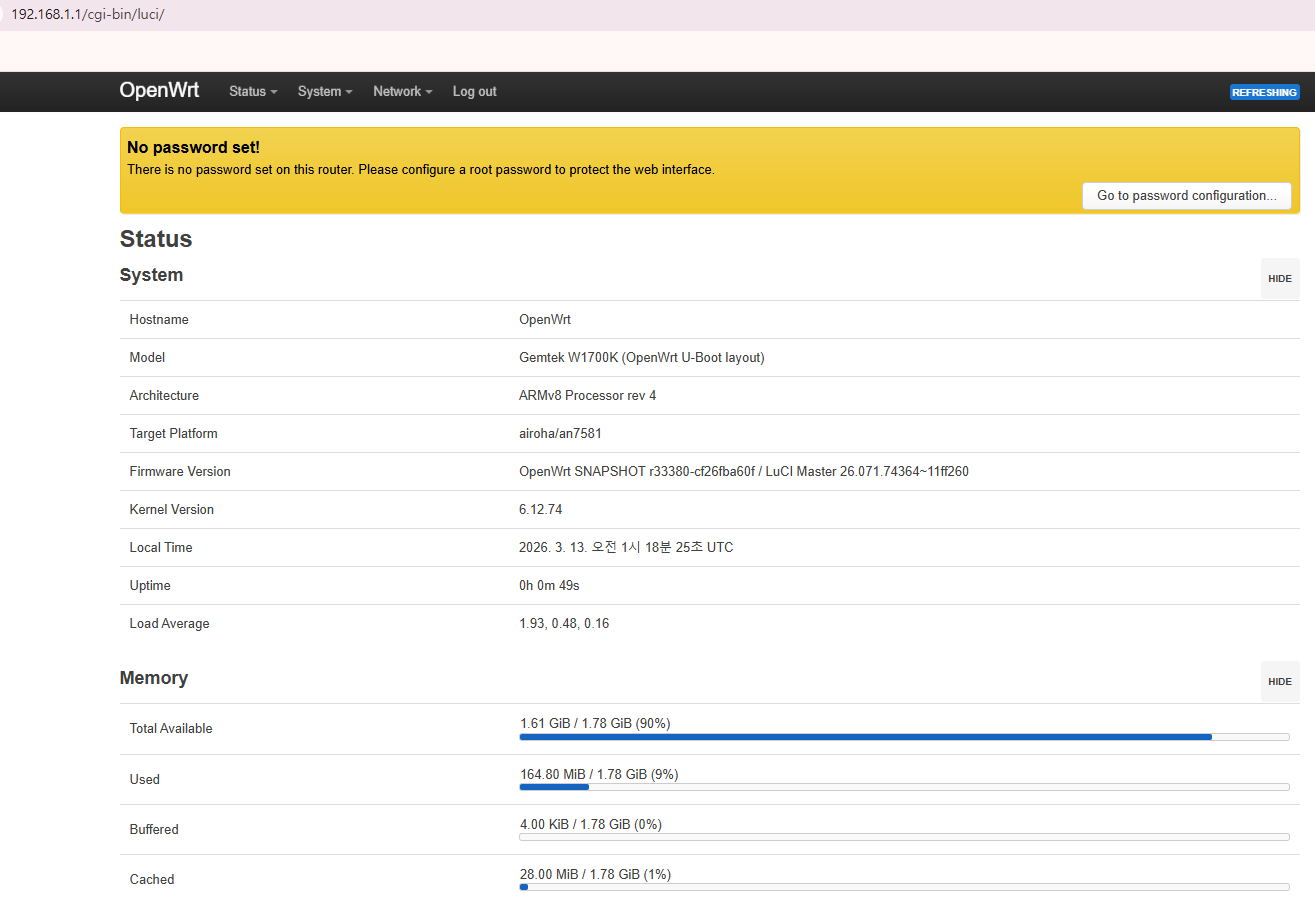
Task: Click the root password warning description text
Action: (421, 170)
